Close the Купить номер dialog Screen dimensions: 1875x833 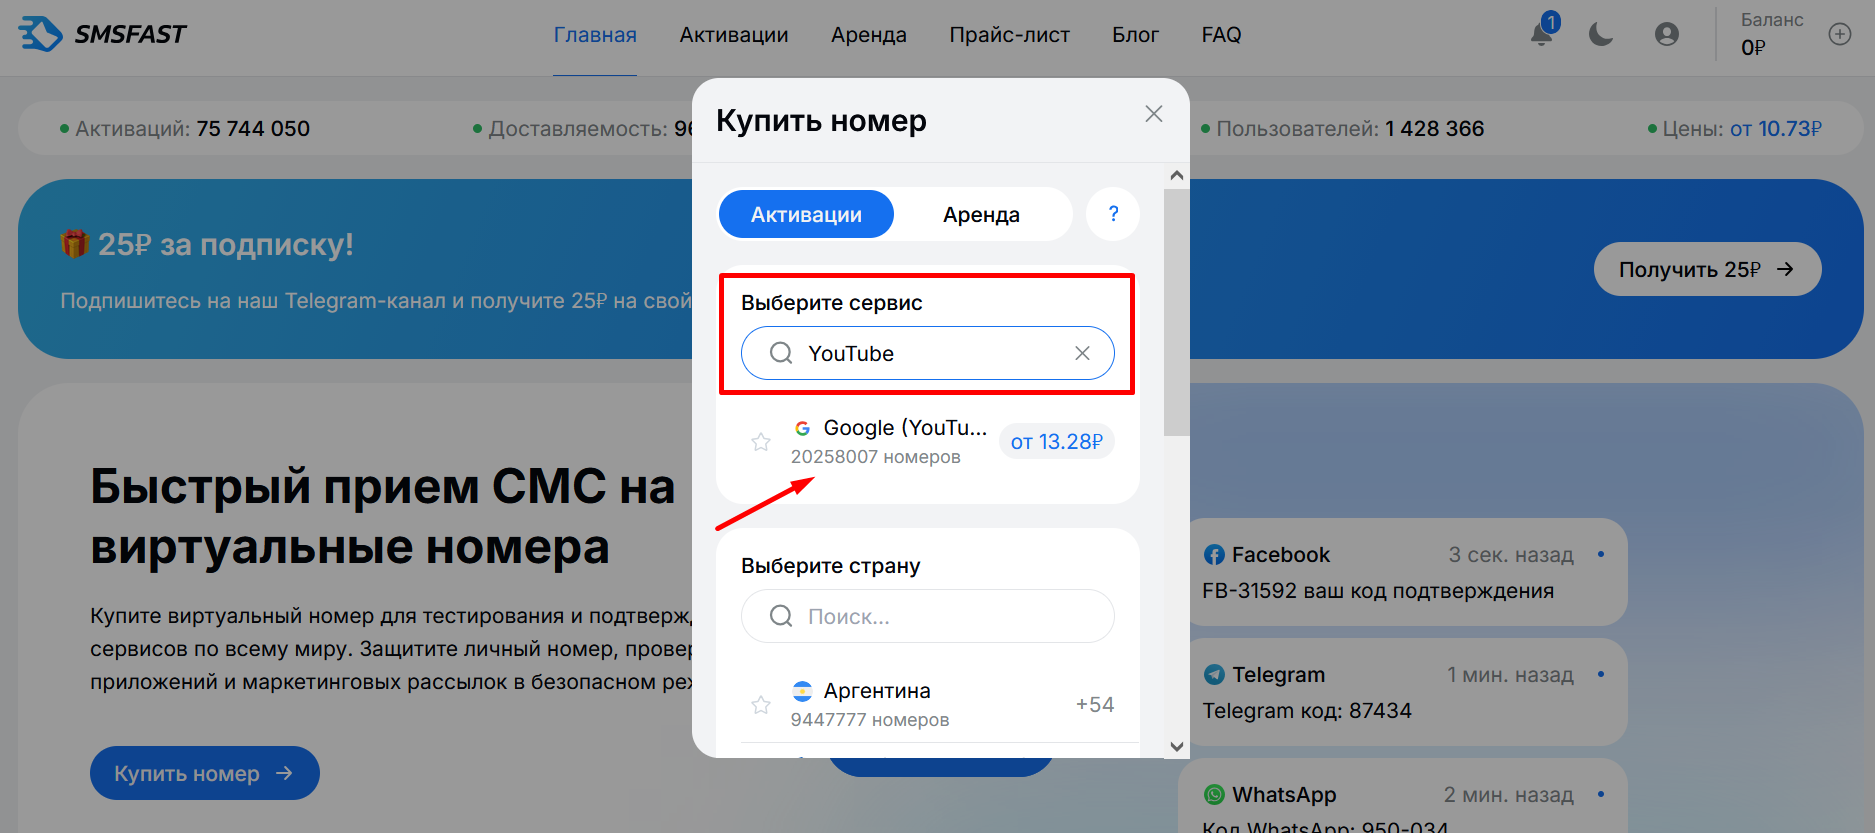(1154, 114)
